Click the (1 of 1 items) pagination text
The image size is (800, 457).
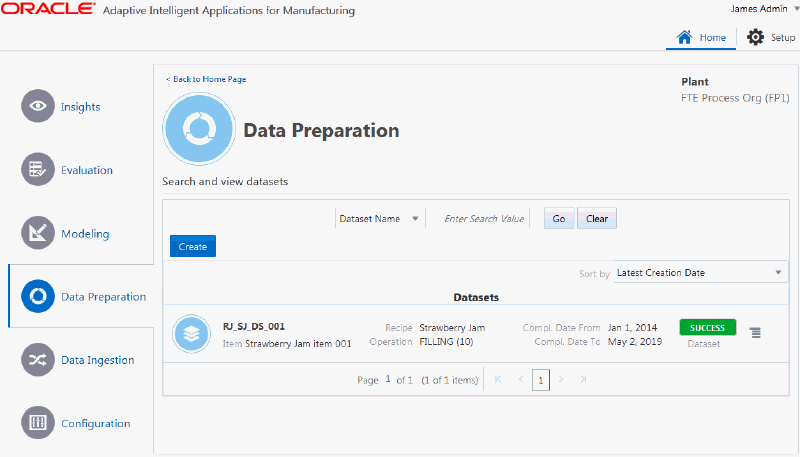pyautogui.click(x=449, y=380)
